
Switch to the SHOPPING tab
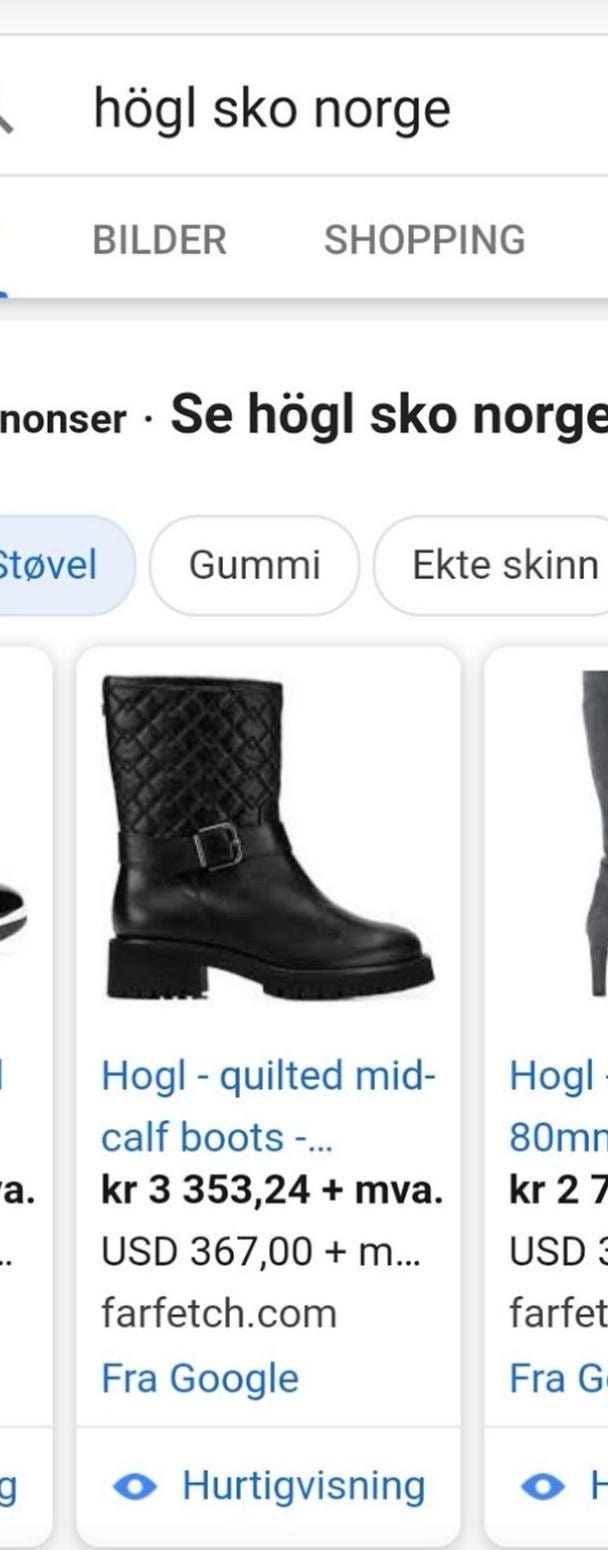pos(424,240)
